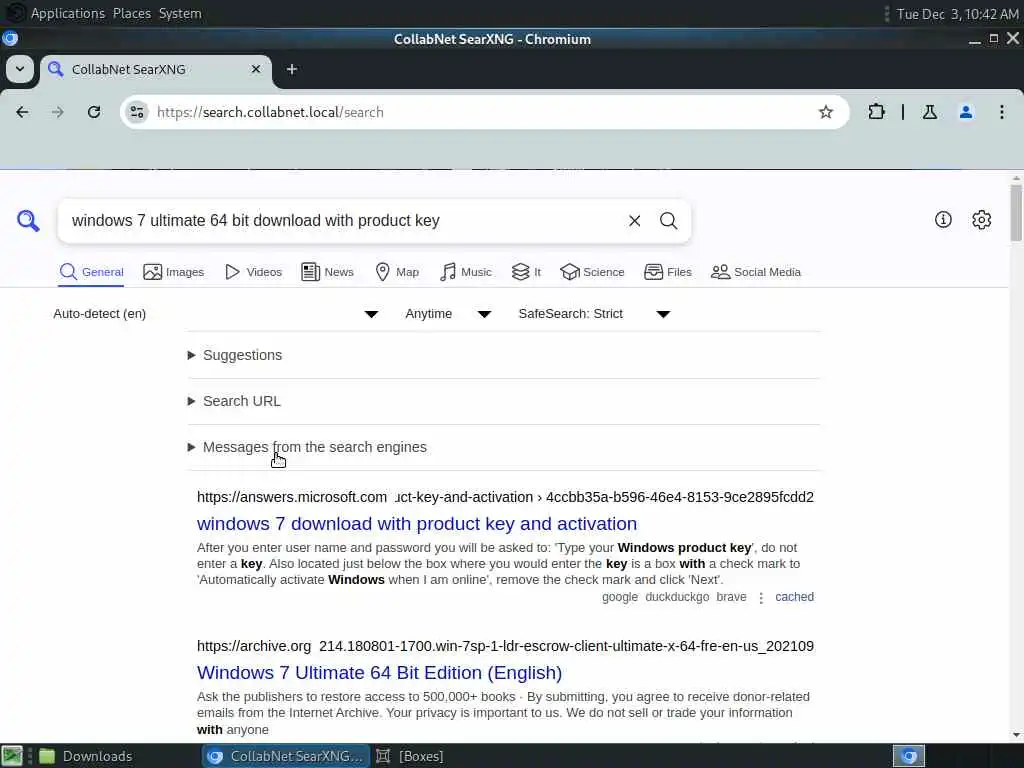Screen dimensions: 1024x768
Task: Switch to the Videos category
Action: (x=253, y=272)
